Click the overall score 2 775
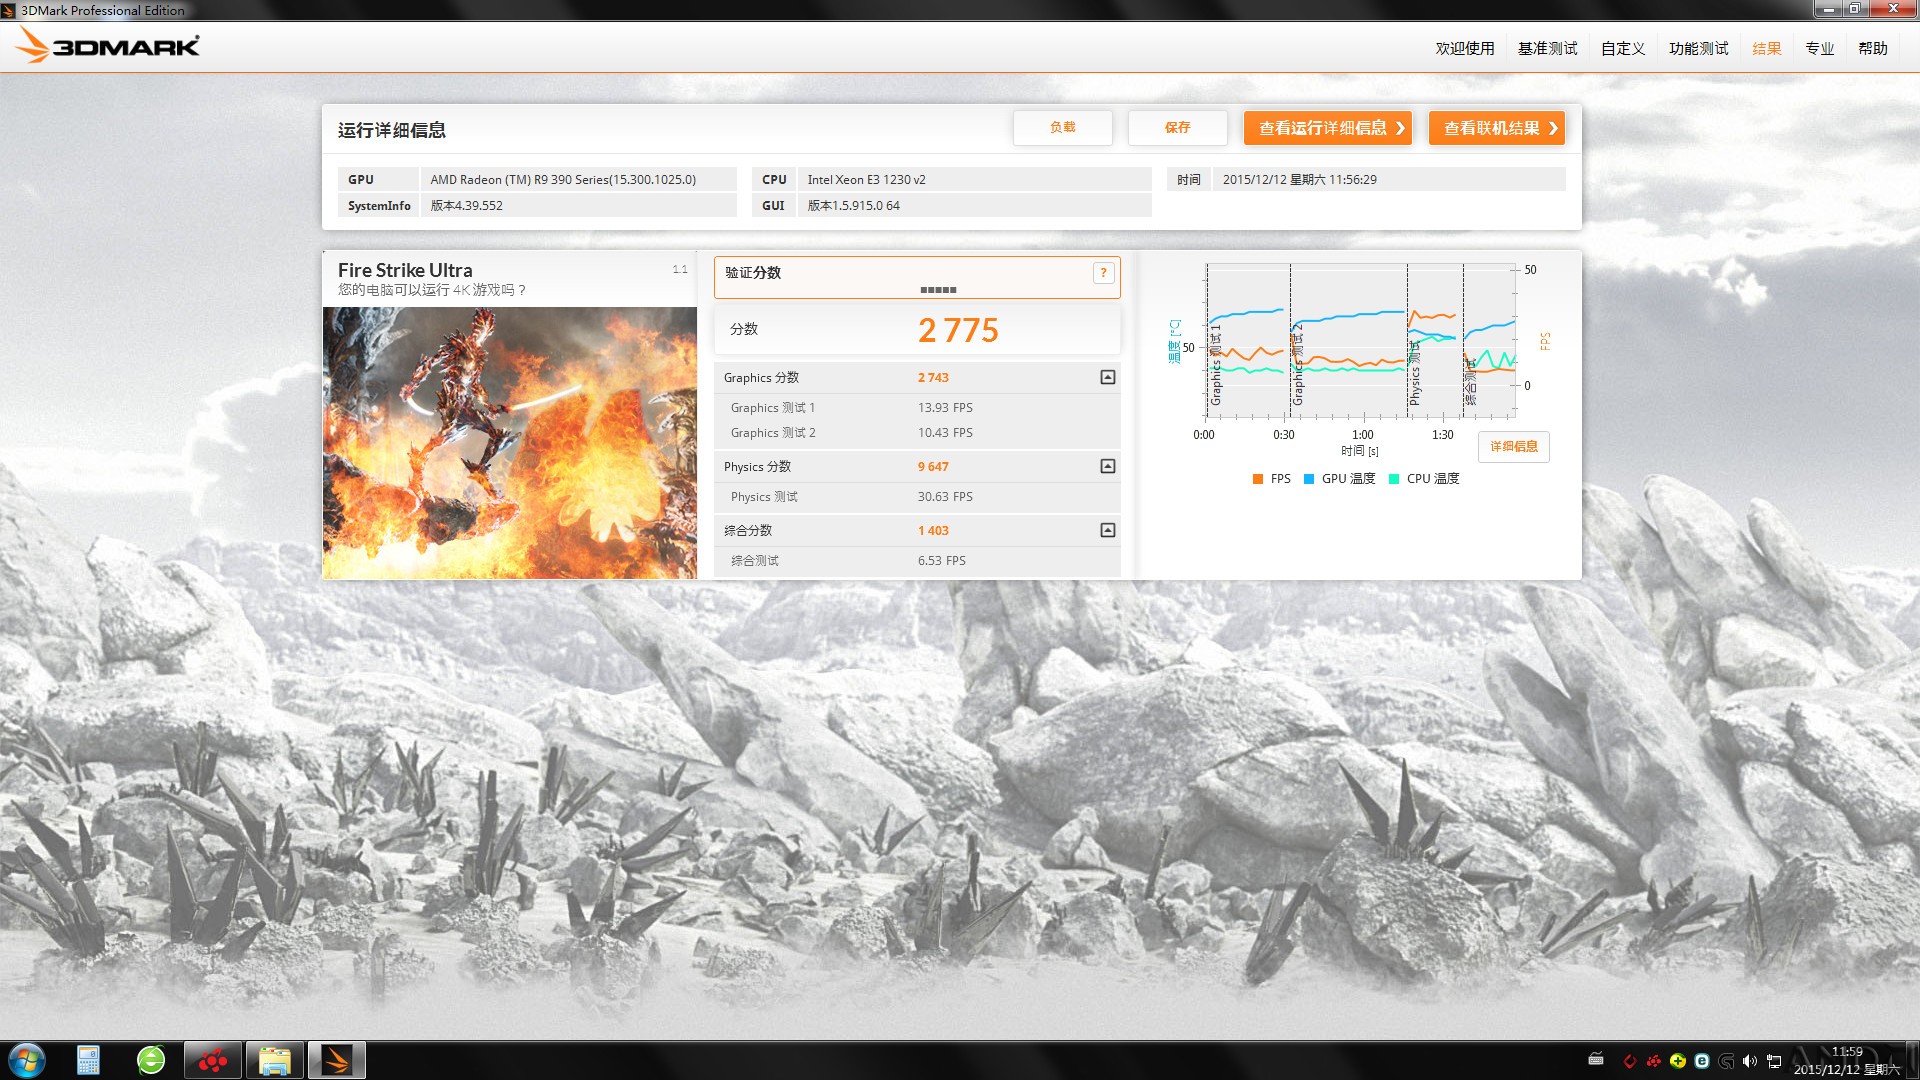1920x1080 pixels. [x=958, y=330]
